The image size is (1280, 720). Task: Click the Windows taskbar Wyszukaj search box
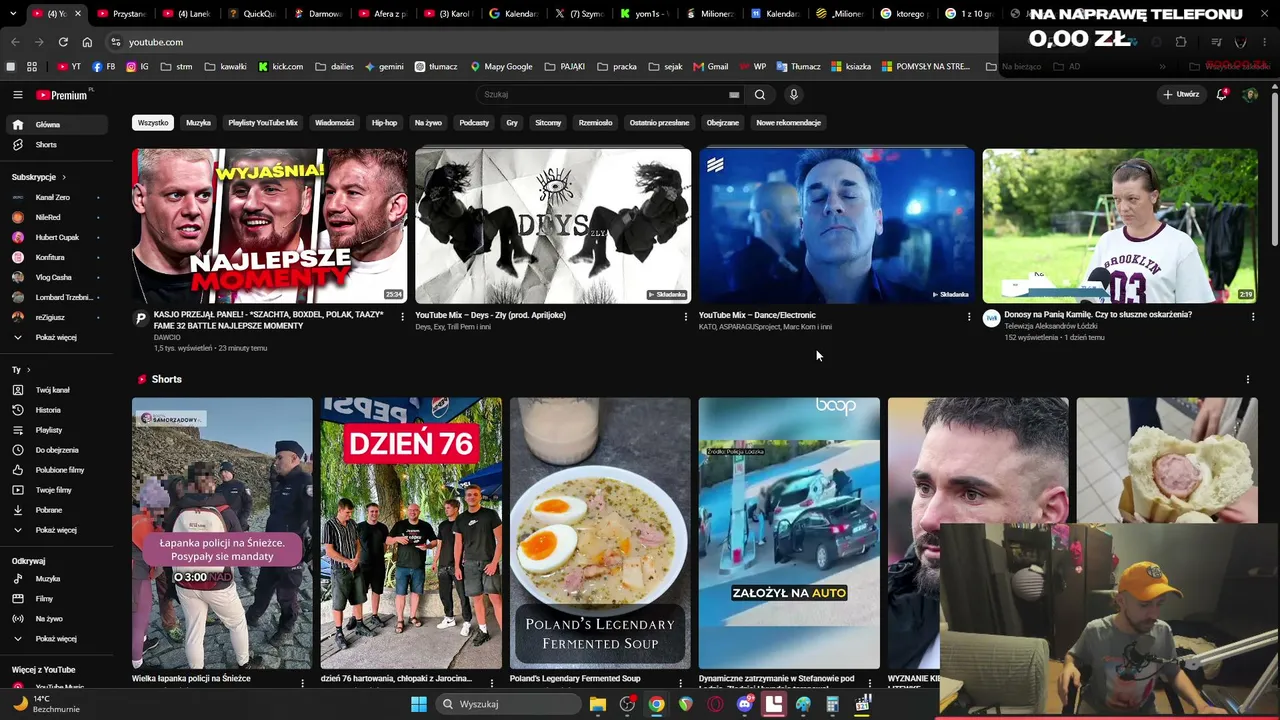[x=508, y=704]
